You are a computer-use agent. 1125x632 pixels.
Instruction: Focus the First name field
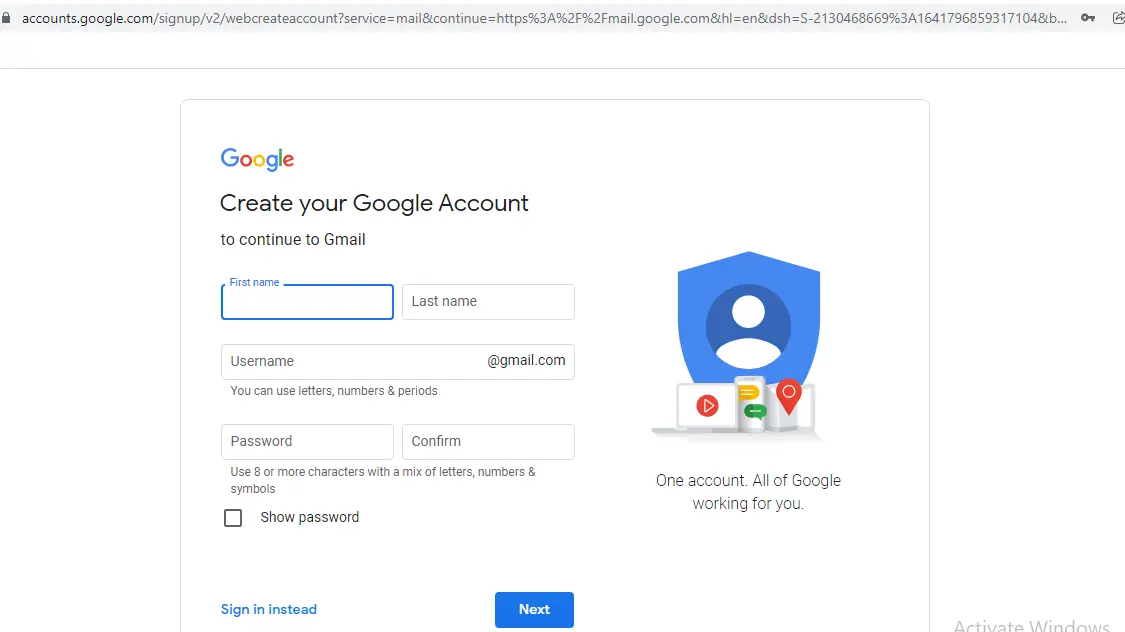(x=307, y=302)
